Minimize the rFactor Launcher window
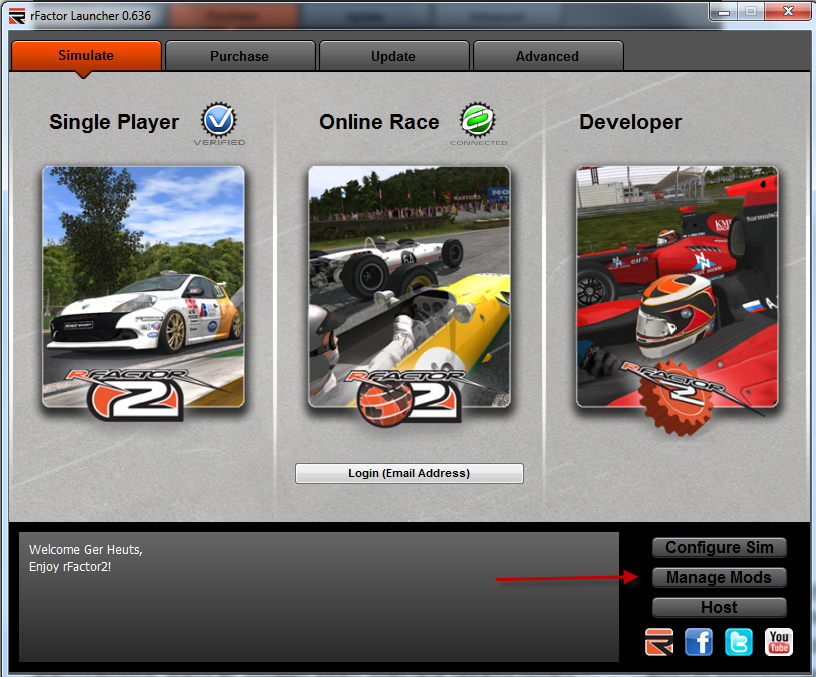This screenshot has width=816, height=677. pos(724,11)
